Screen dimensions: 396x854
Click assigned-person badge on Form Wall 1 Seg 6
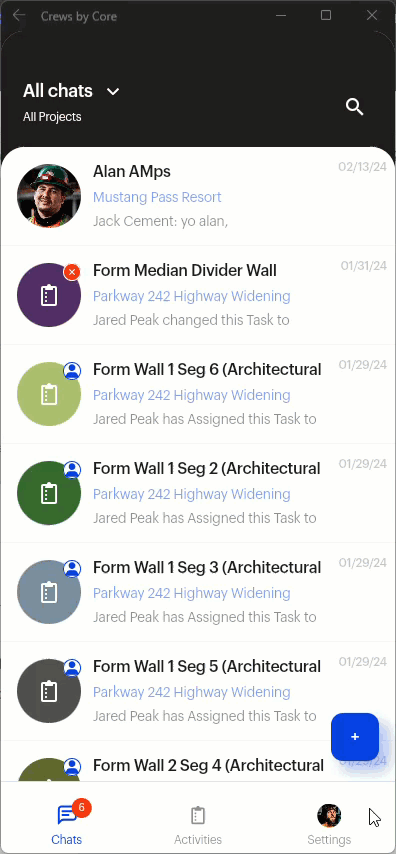(x=72, y=370)
